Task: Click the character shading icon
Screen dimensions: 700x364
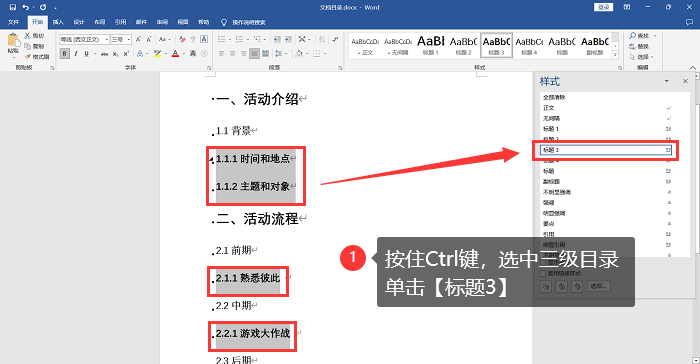Action: 193,54
